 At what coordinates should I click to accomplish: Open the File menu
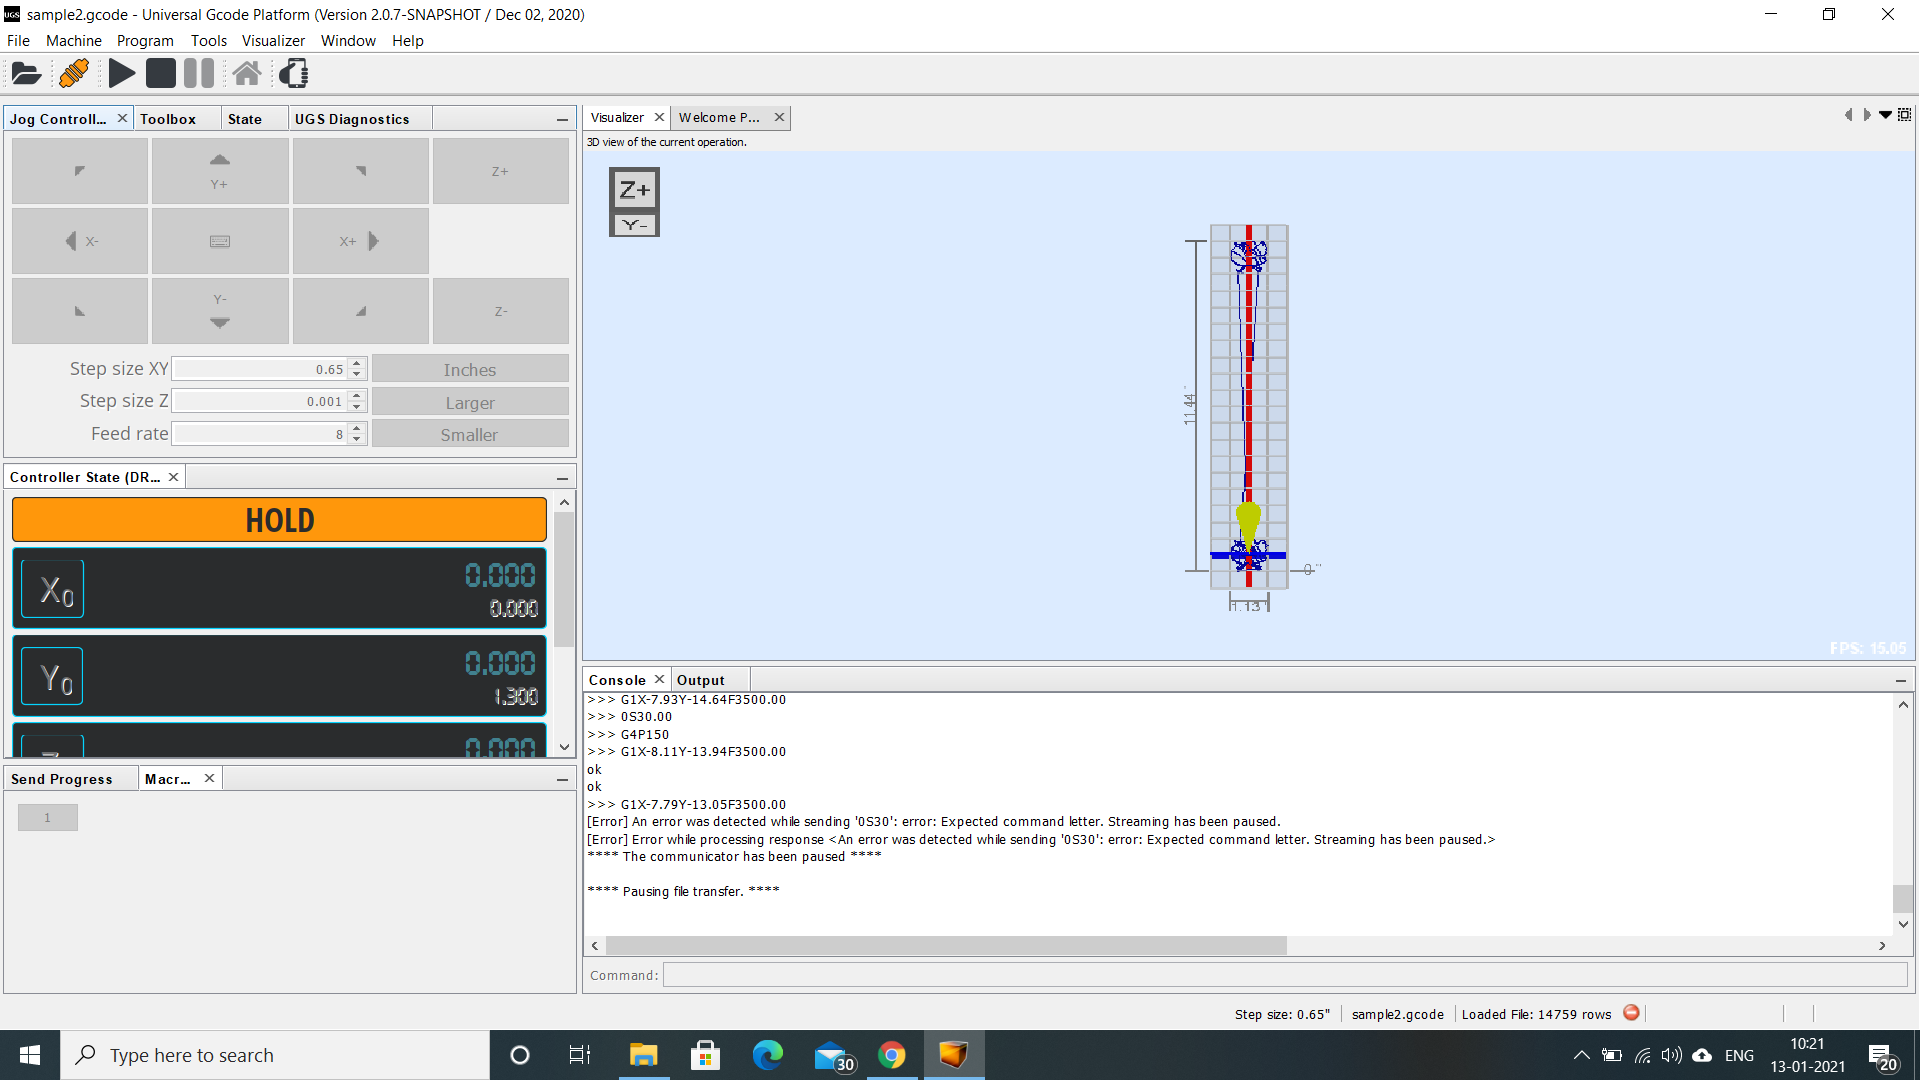[x=18, y=40]
